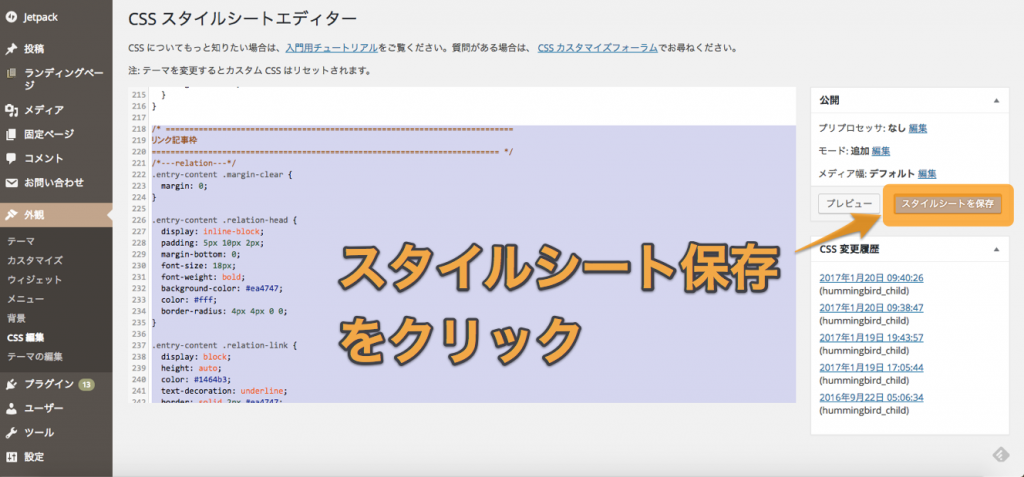Click the pin icon beside 投稿
The height and width of the screenshot is (477, 1024).
click(10, 49)
